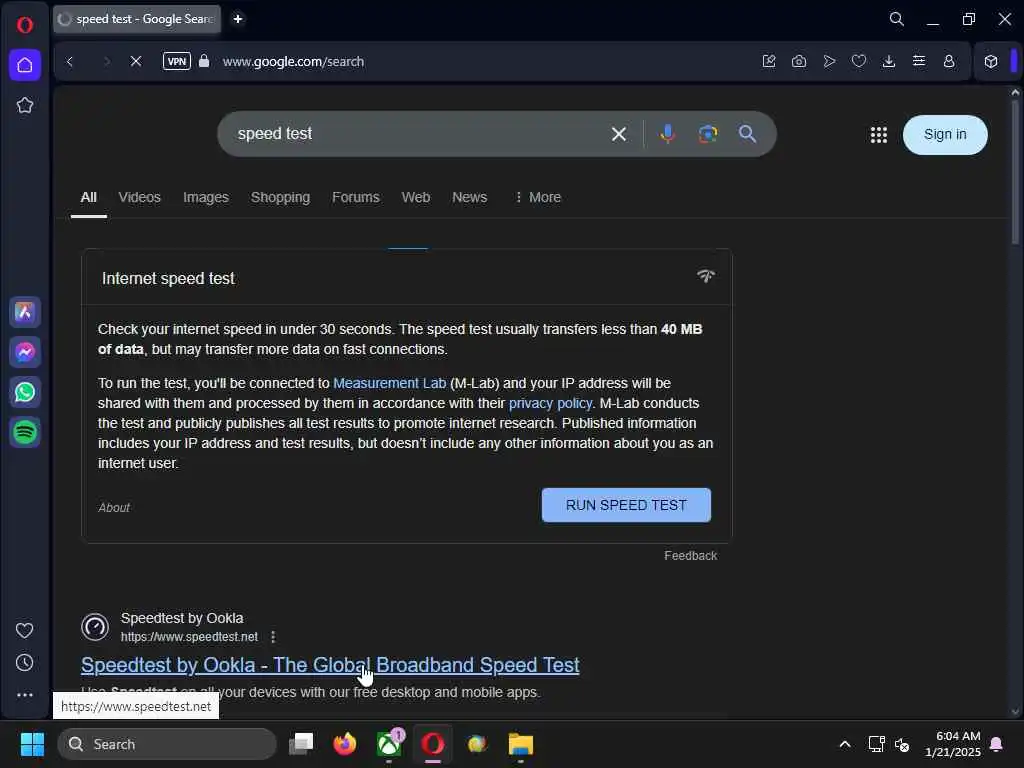Show hidden system tray icons chevron
Viewport: 1024px width, 768px height.
[844, 744]
